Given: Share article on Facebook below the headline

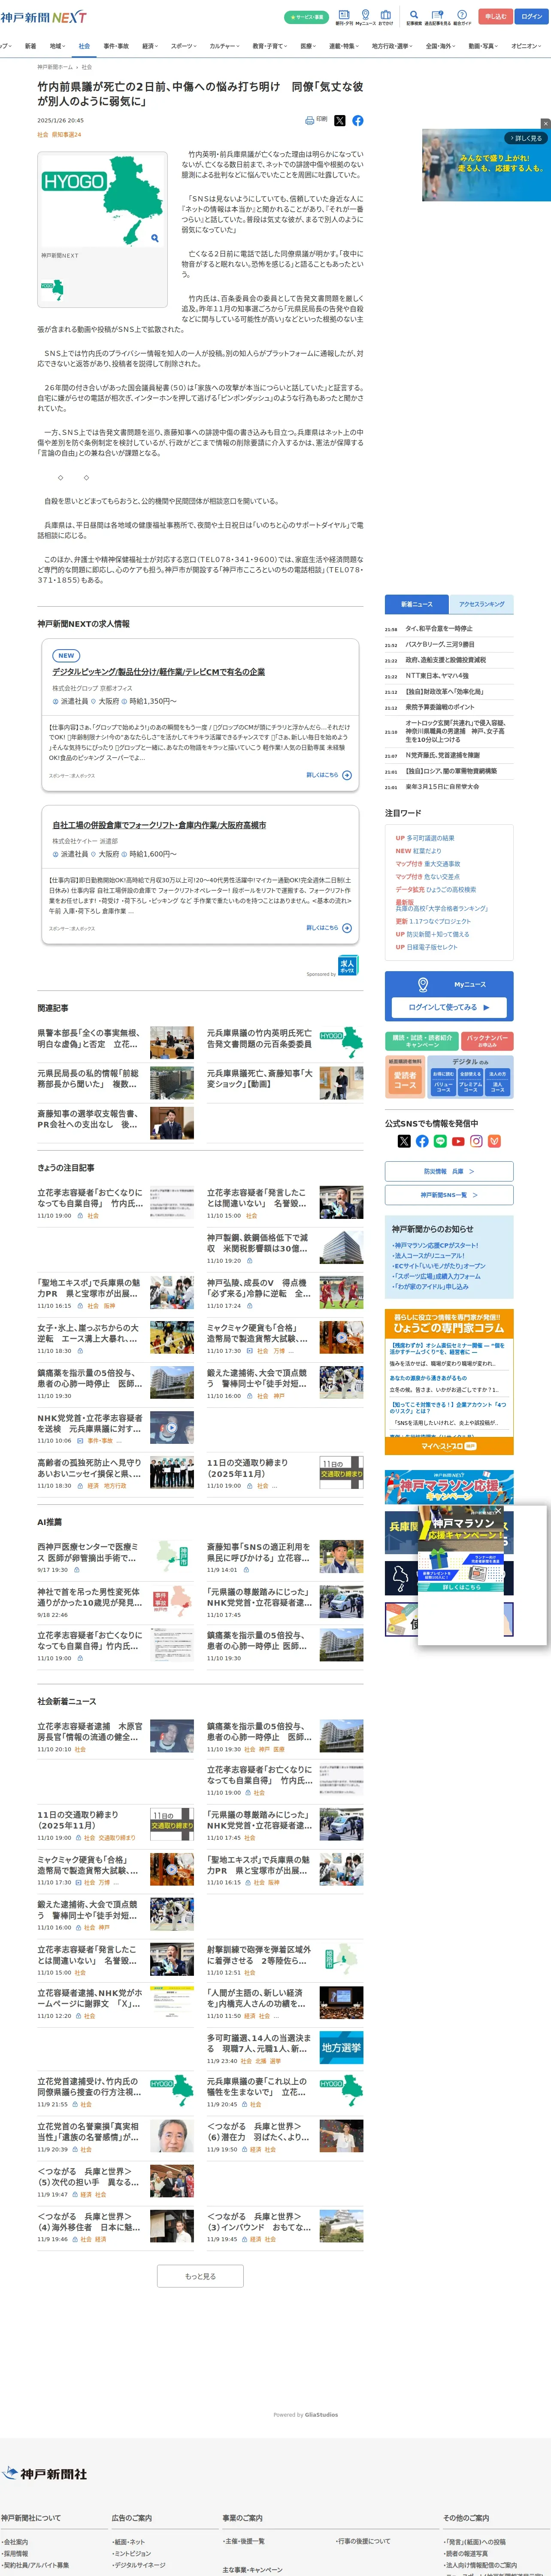Looking at the screenshot, I should coord(358,120).
